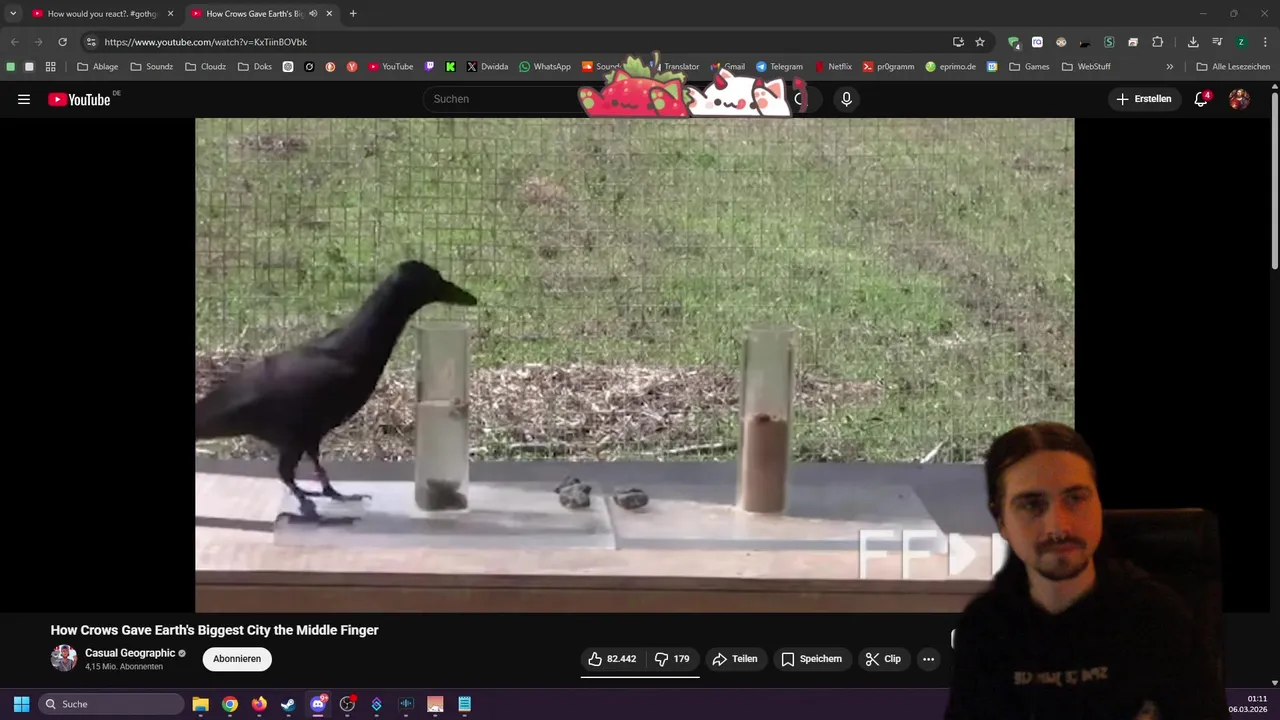This screenshot has width=1280, height=720.
Task: Open Chrome profile Z avatar
Action: click(x=1241, y=42)
